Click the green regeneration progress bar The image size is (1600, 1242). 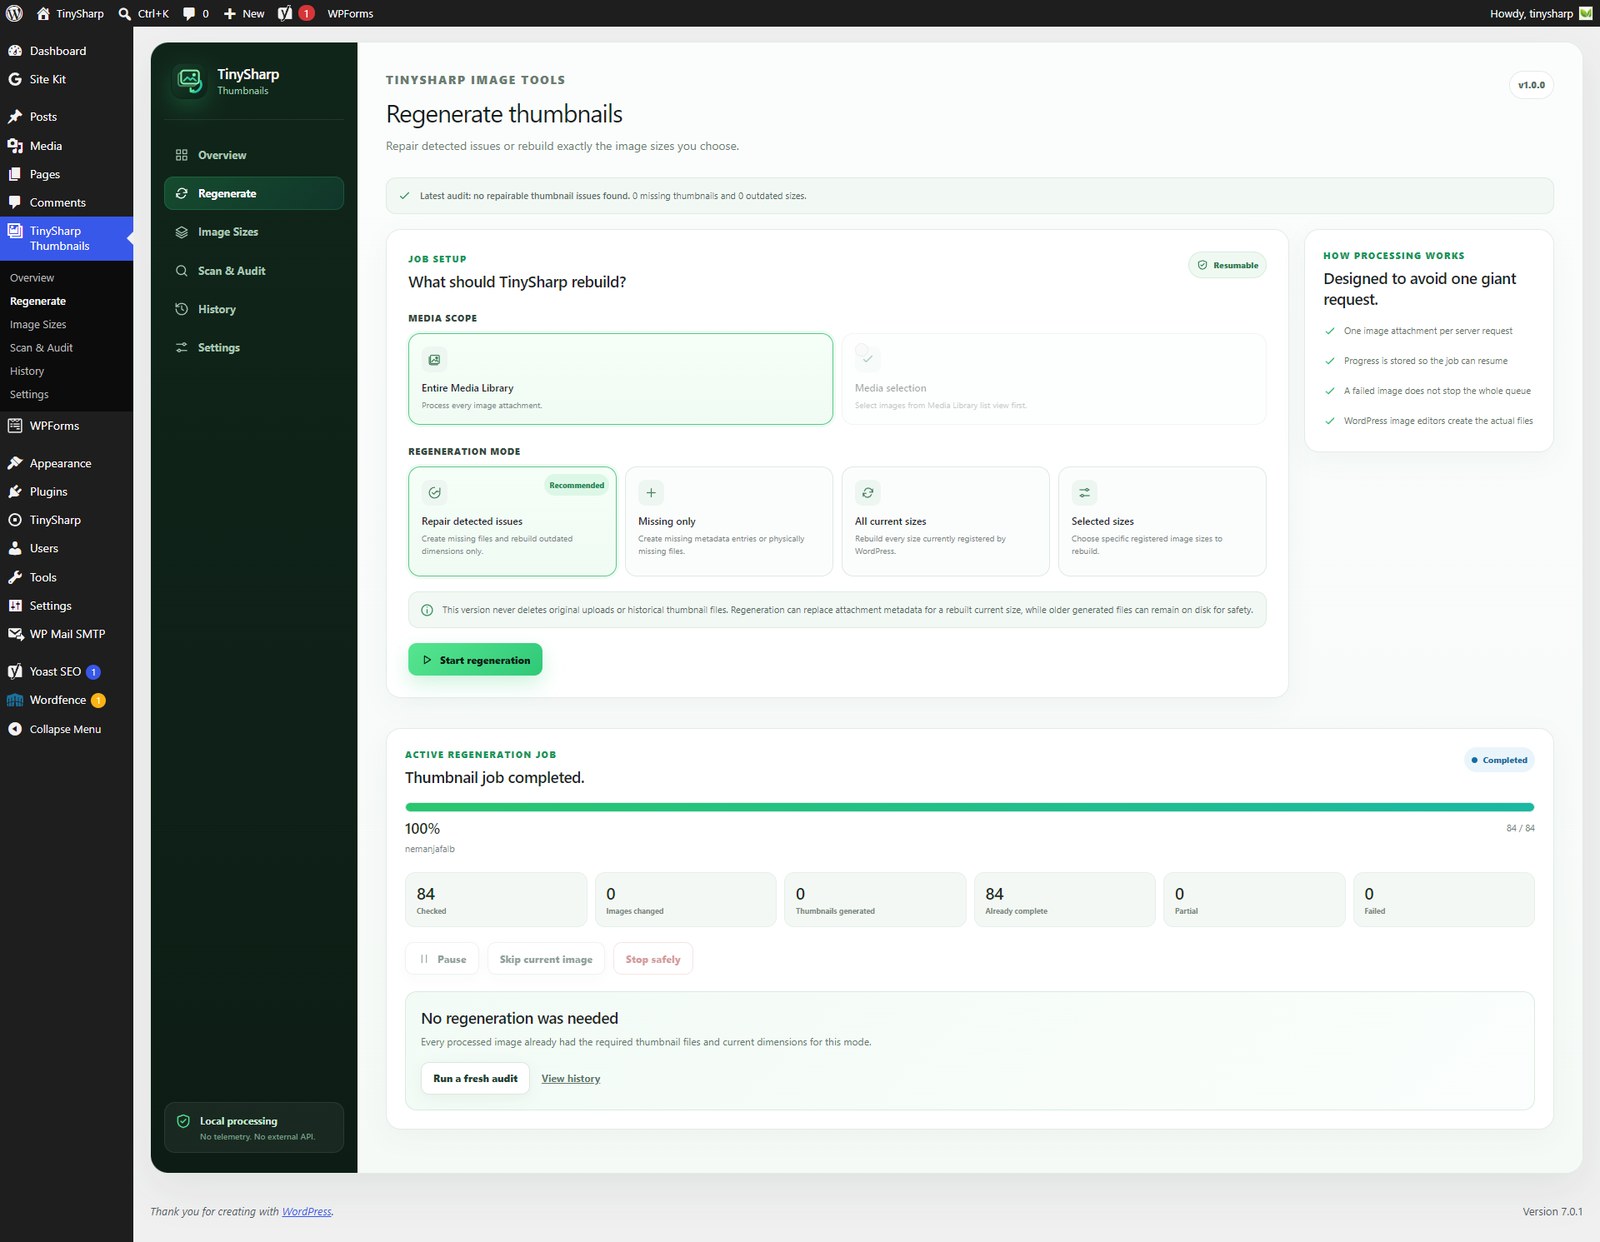969,807
